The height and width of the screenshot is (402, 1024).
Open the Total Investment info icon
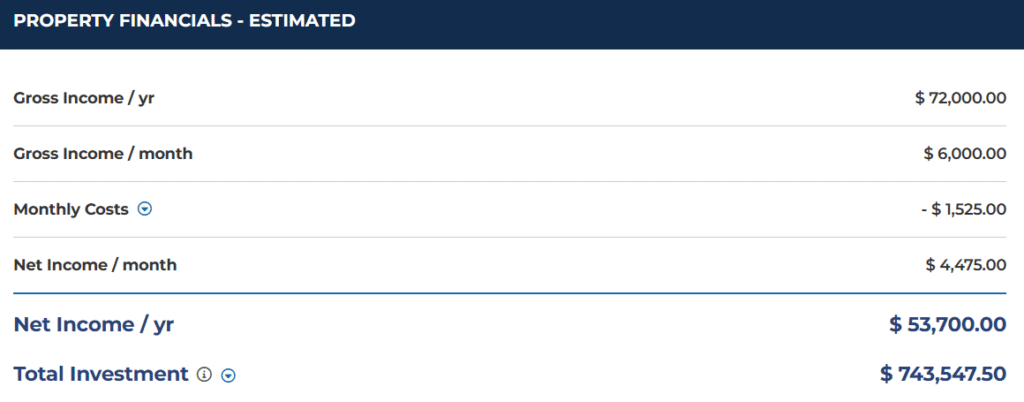[x=204, y=375]
